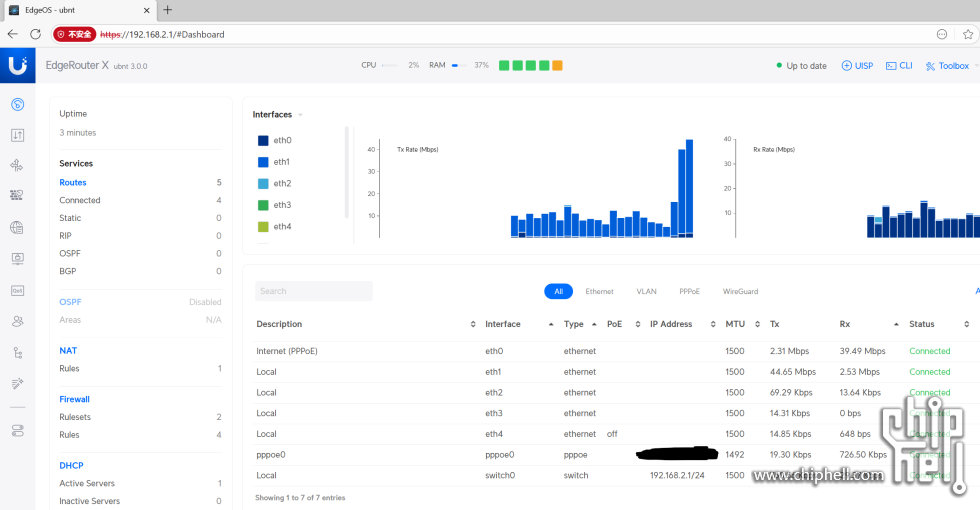Click the 'pppoe0' description cell
980x510 pixels.
[x=271, y=455]
